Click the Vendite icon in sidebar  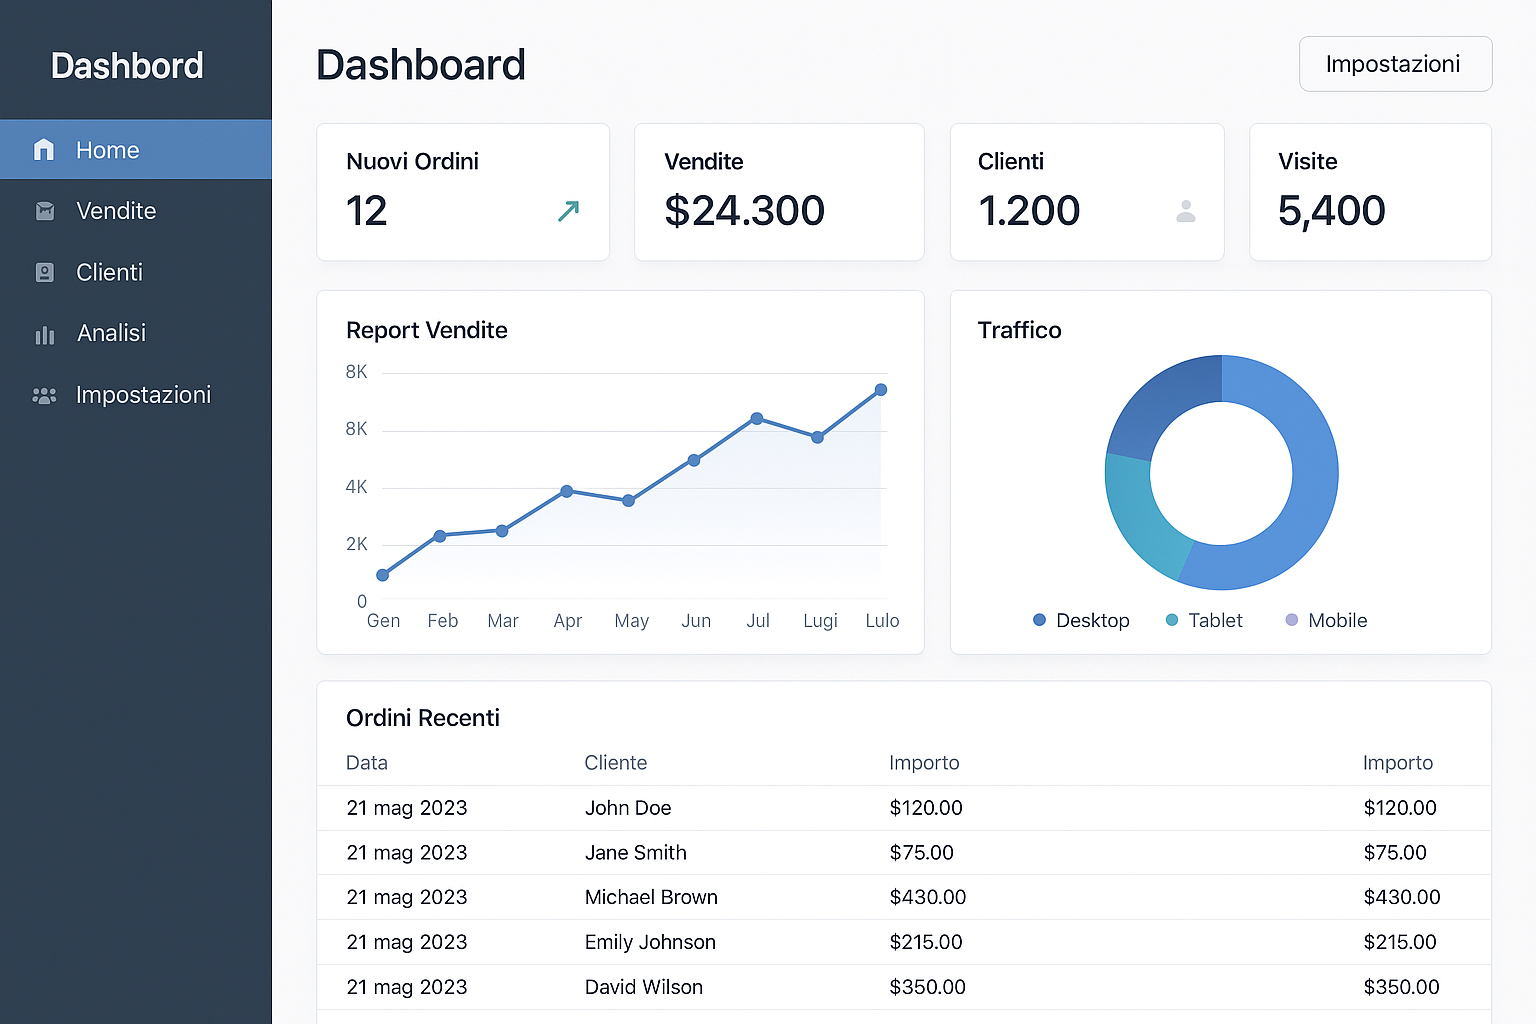tap(45, 211)
